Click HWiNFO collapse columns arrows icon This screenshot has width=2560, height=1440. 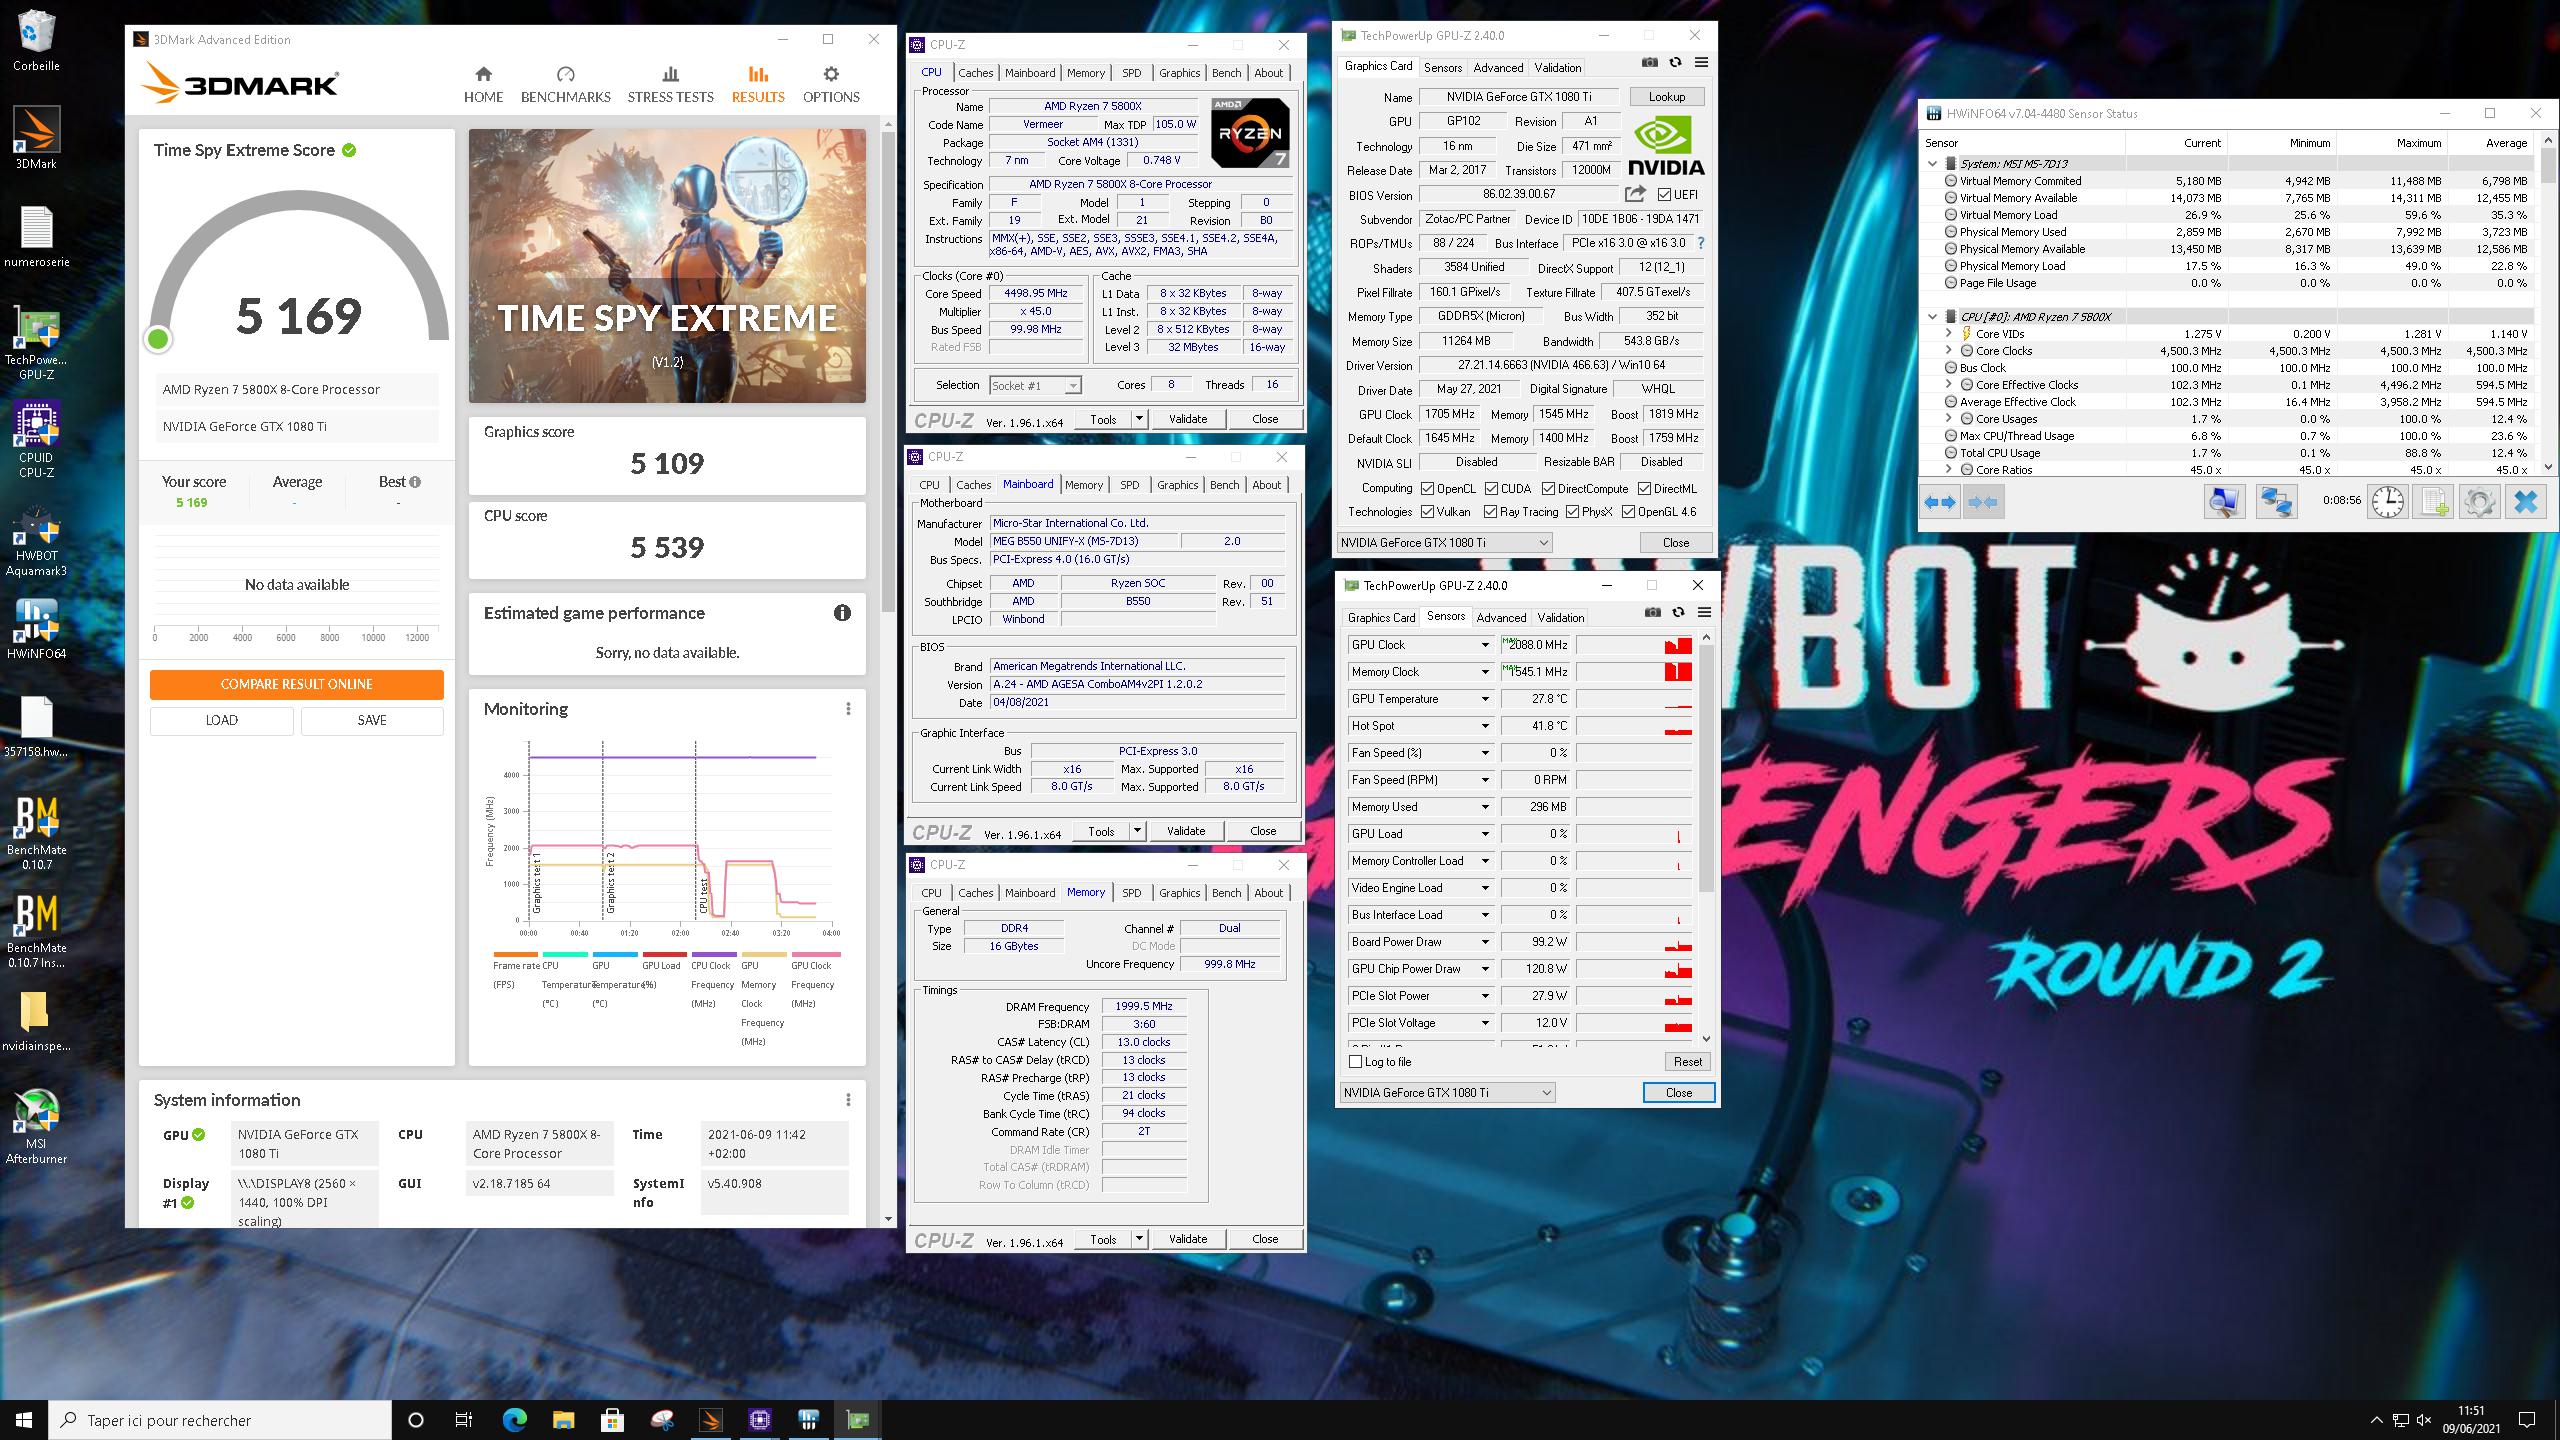pos(1982,502)
